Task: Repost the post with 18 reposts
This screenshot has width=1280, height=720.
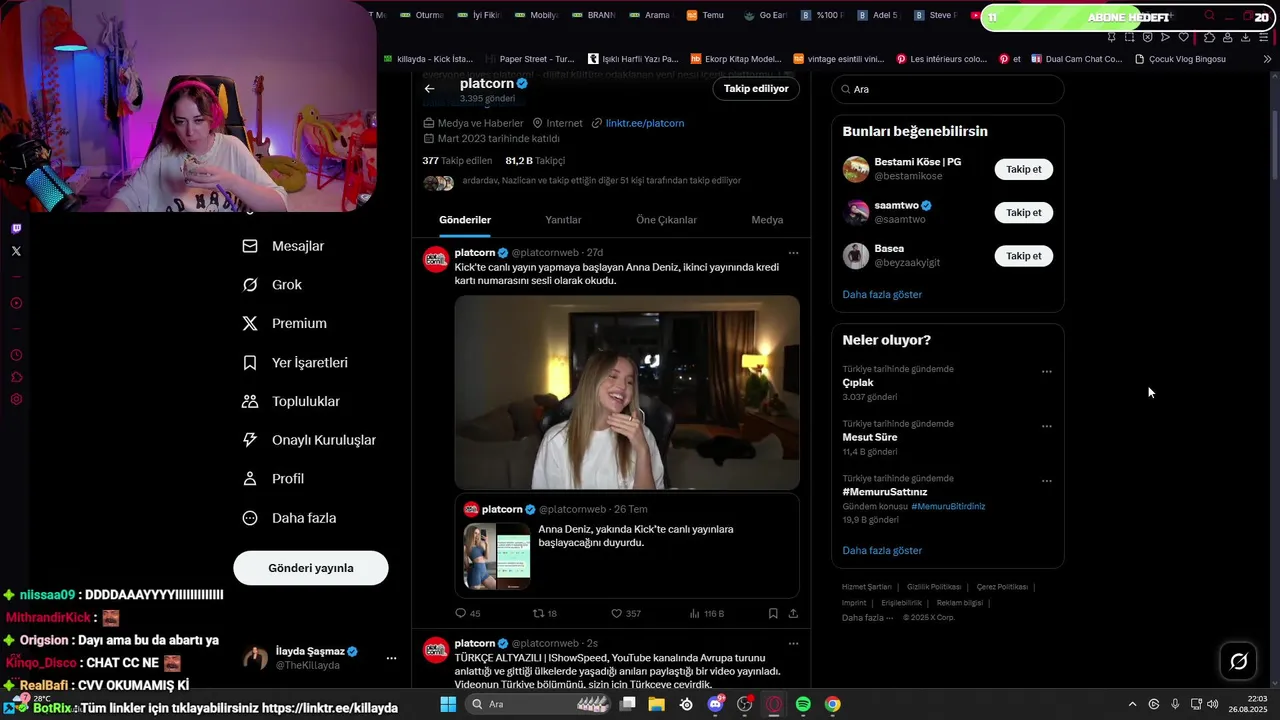Action: pyautogui.click(x=545, y=613)
